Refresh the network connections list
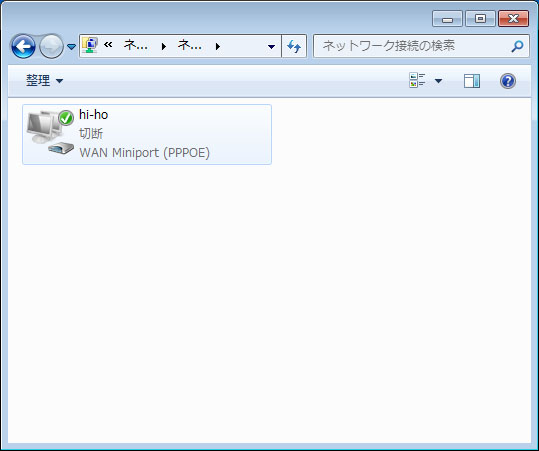The height and width of the screenshot is (451, 539). pos(294,46)
